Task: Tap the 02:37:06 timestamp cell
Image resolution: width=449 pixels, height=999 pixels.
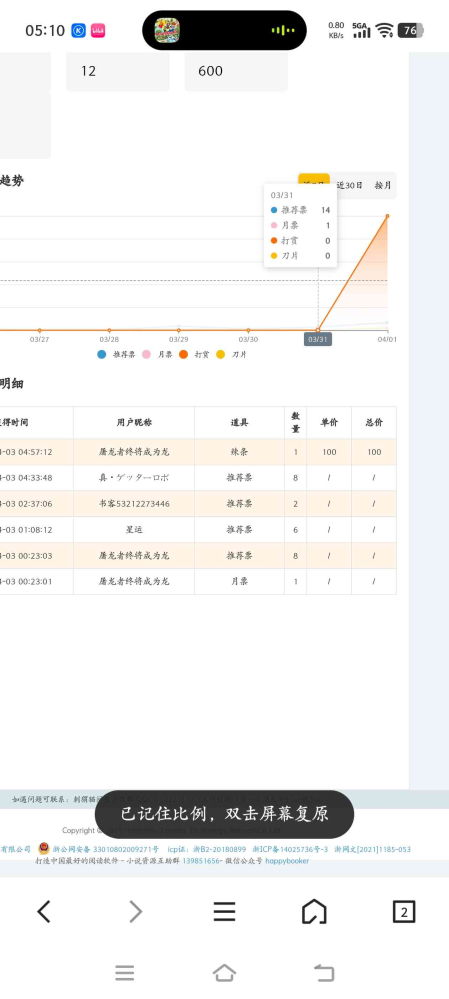Action: (36, 504)
